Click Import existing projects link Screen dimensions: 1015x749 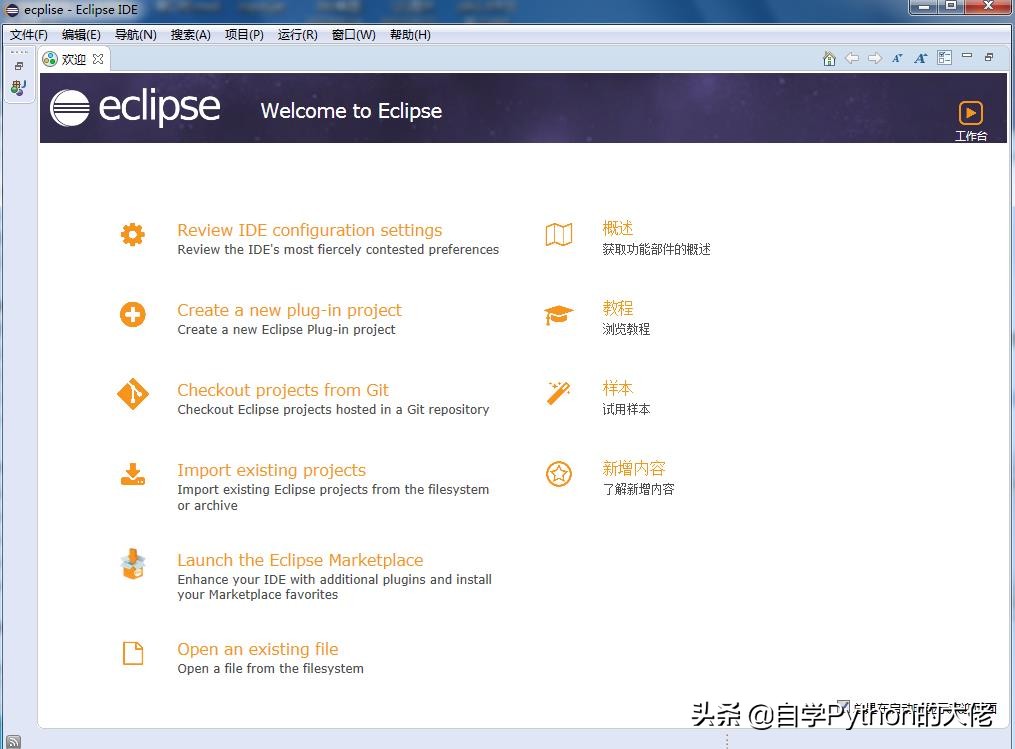[271, 470]
